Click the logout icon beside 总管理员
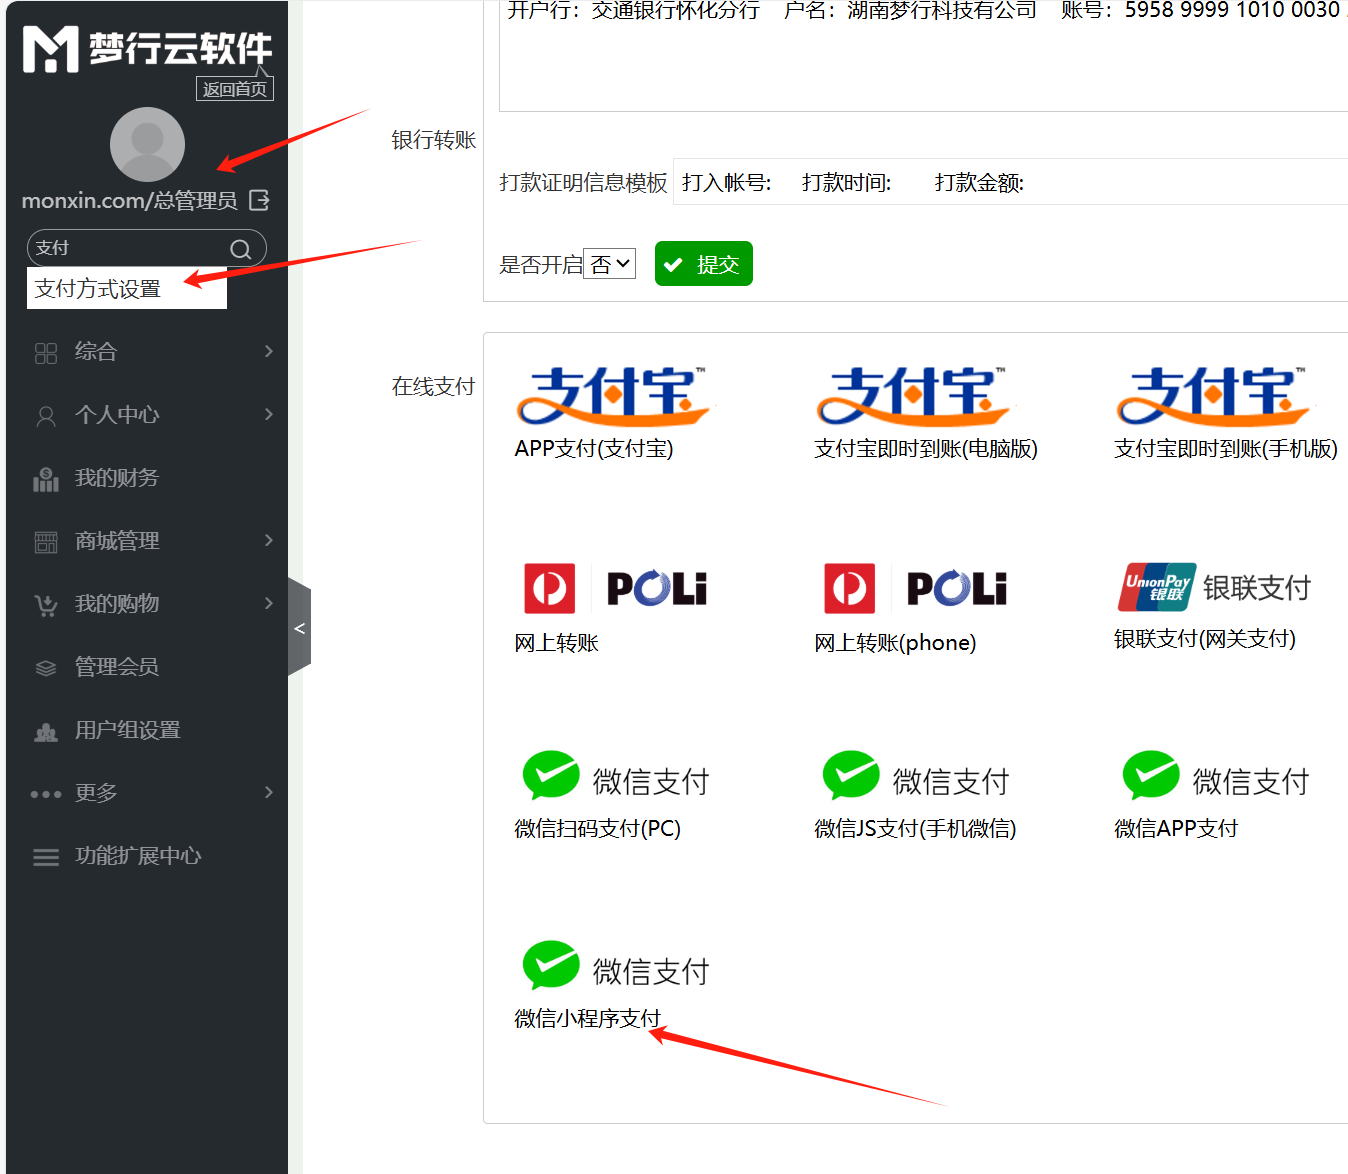 (259, 200)
